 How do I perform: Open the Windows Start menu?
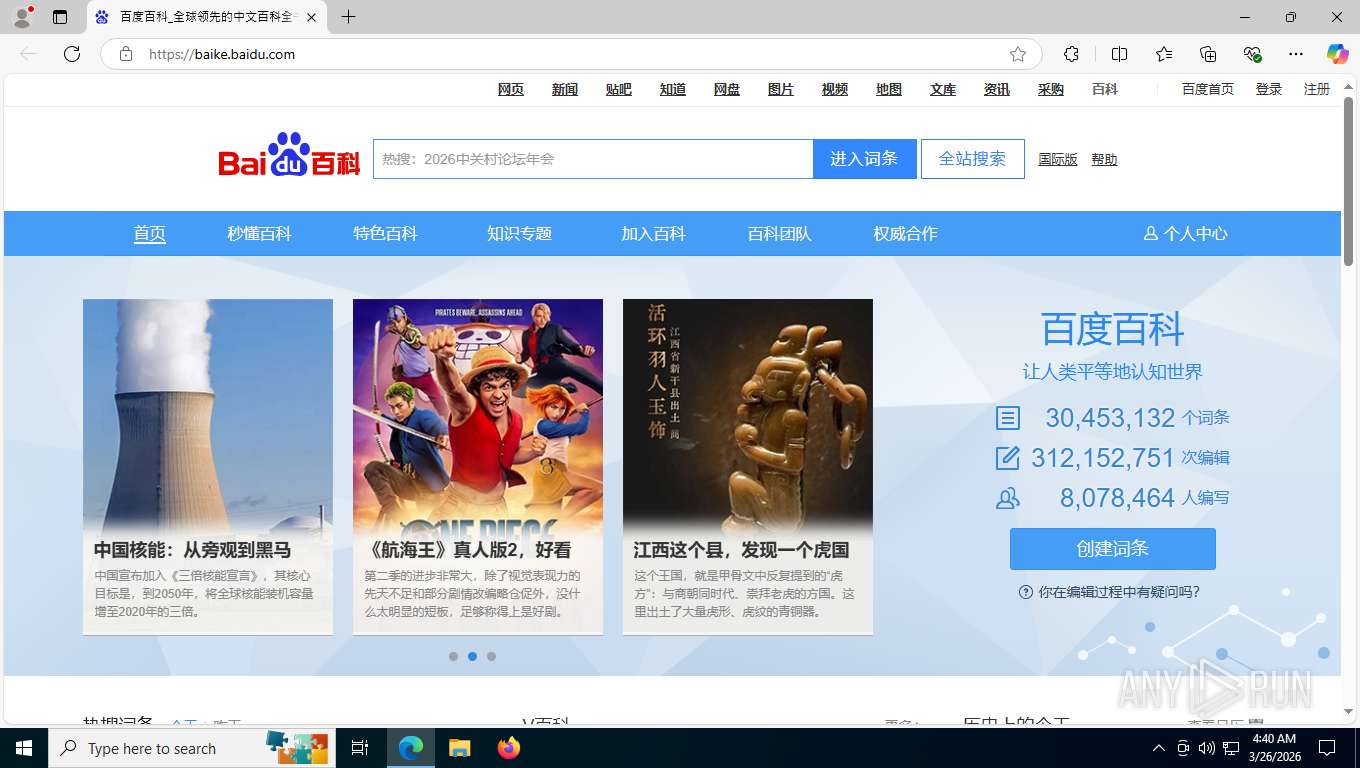point(24,748)
